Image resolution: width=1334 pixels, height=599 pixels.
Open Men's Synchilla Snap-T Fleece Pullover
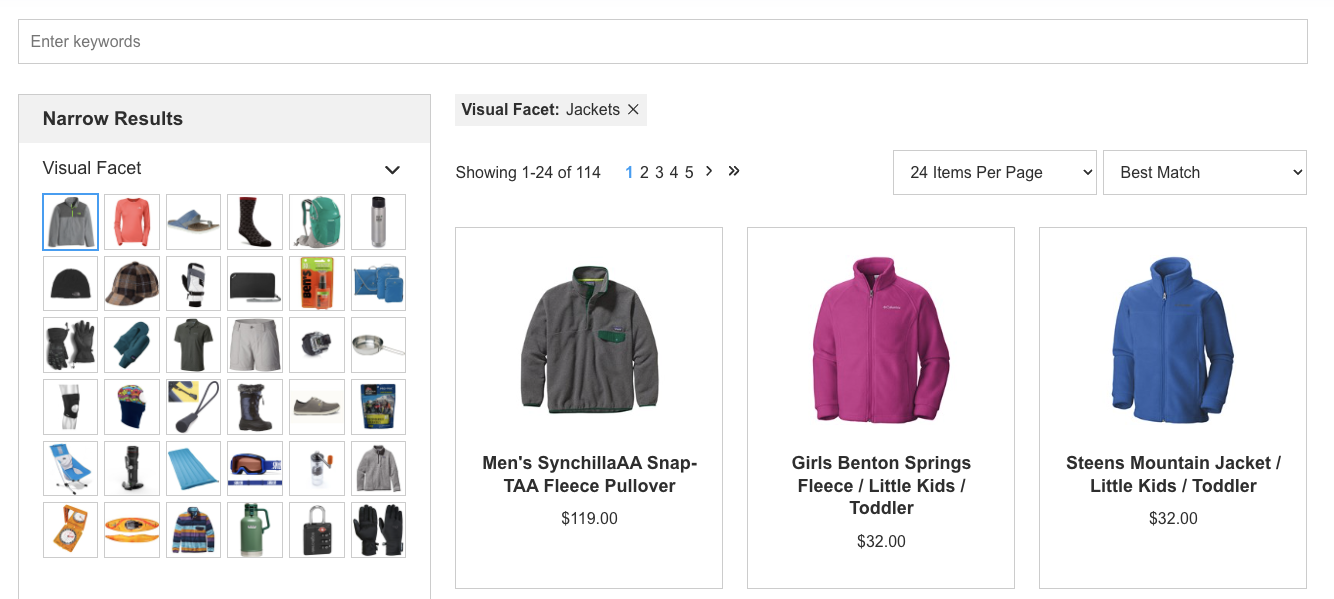point(589,474)
